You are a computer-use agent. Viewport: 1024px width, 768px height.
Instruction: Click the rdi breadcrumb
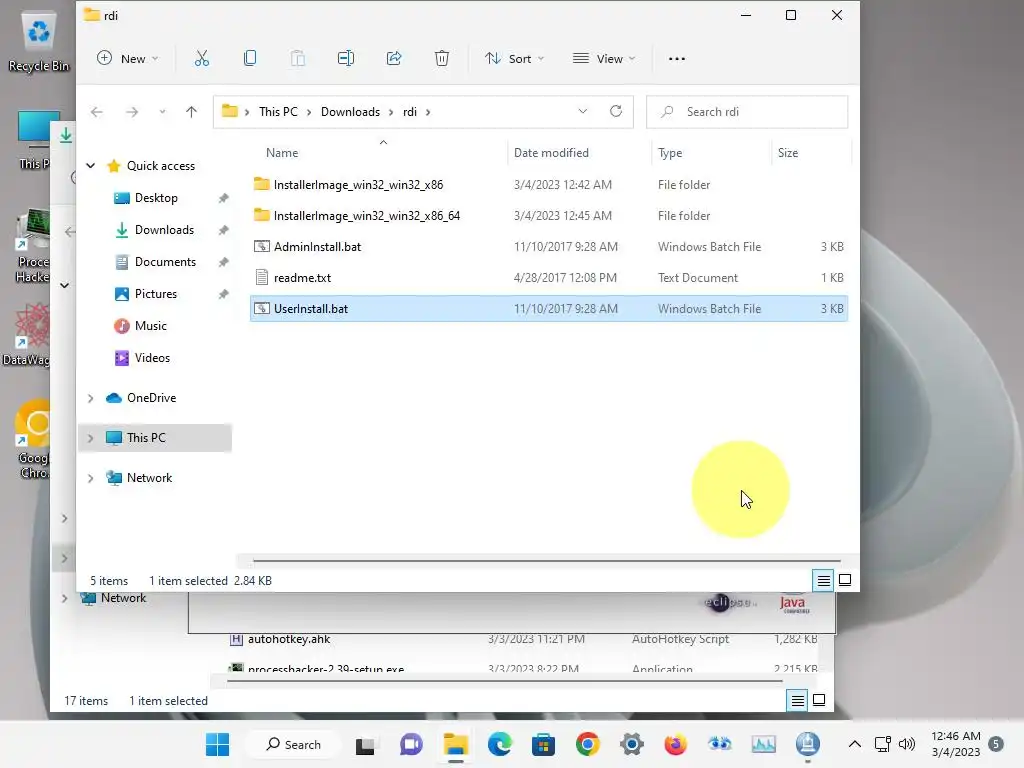(409, 112)
